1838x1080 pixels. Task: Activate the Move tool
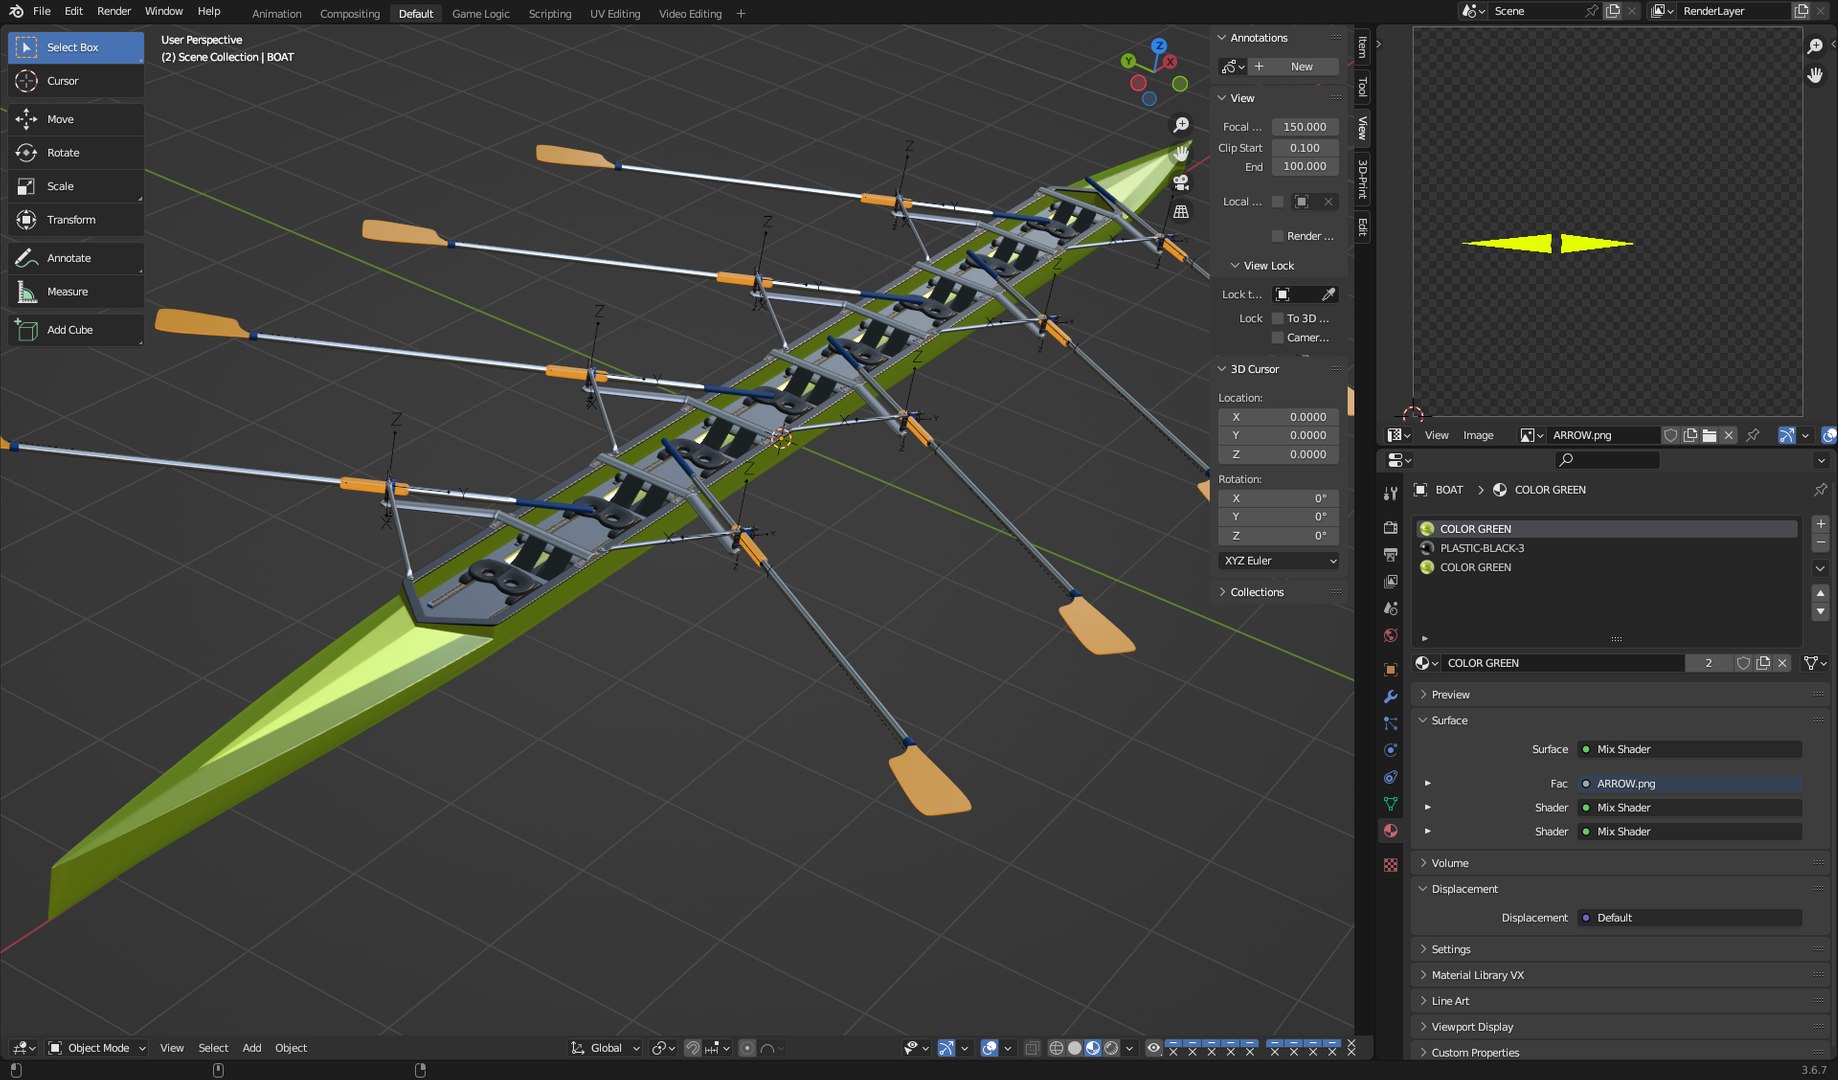(x=76, y=119)
